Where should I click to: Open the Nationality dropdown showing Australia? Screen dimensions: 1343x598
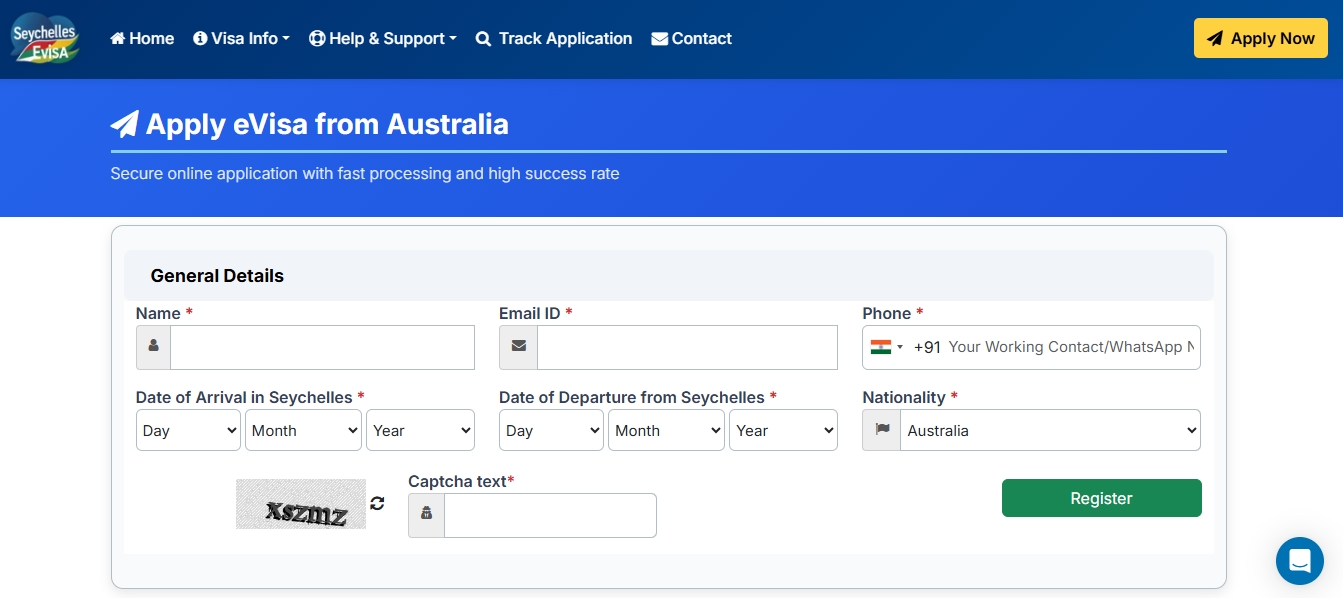(x=1049, y=430)
